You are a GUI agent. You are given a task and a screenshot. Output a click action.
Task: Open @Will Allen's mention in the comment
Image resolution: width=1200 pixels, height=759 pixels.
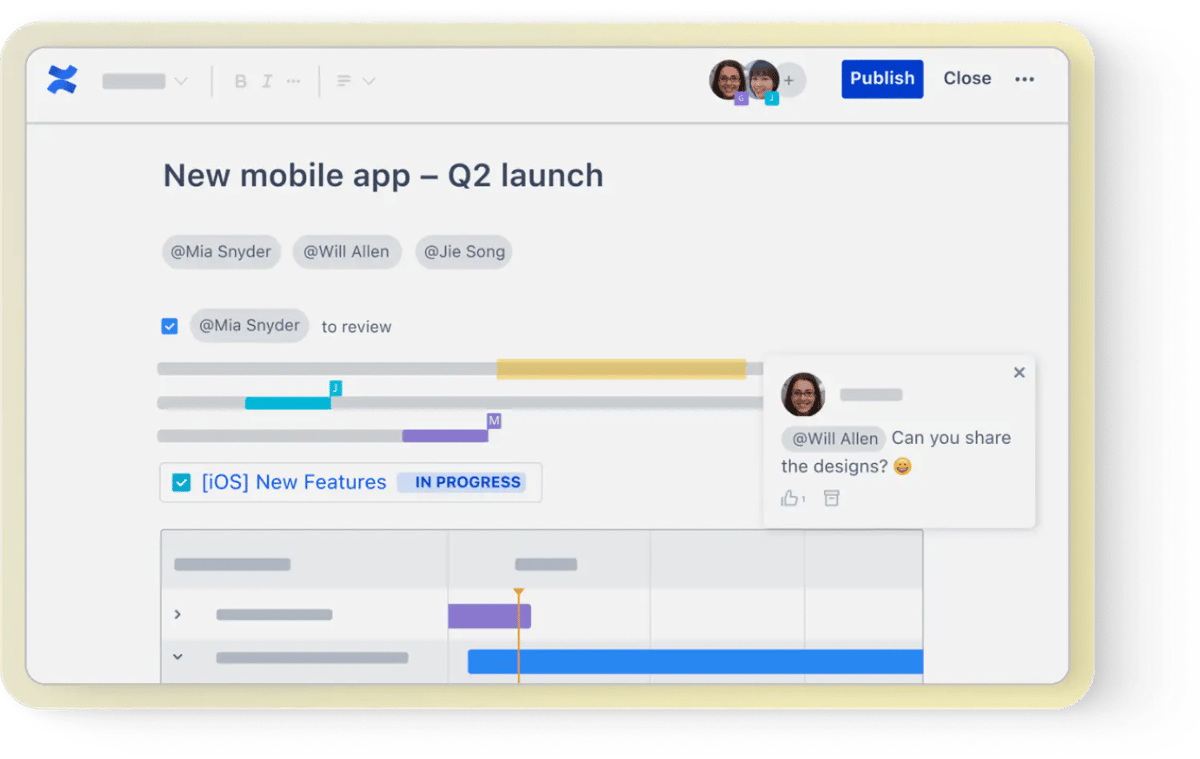pyautogui.click(x=833, y=438)
